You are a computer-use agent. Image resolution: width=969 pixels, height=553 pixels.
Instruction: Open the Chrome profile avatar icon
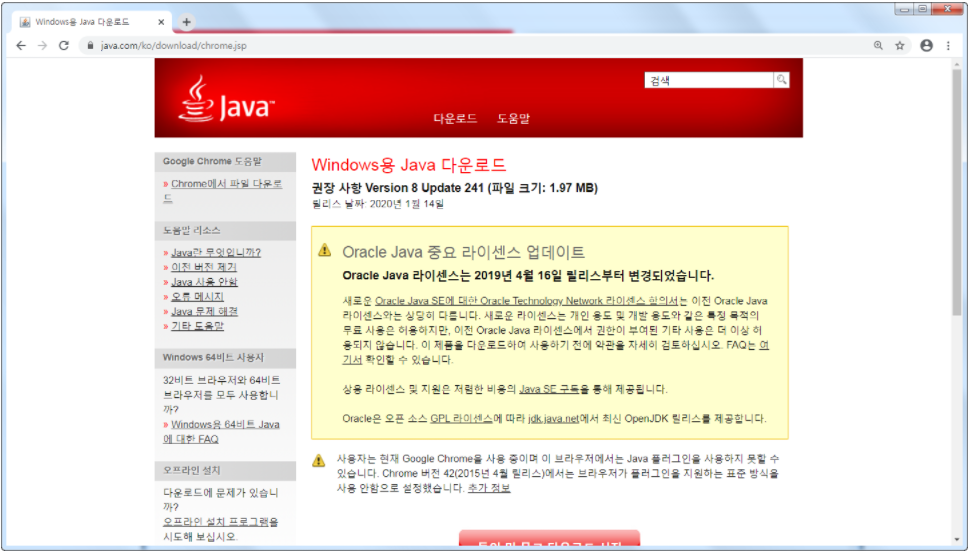pos(926,46)
